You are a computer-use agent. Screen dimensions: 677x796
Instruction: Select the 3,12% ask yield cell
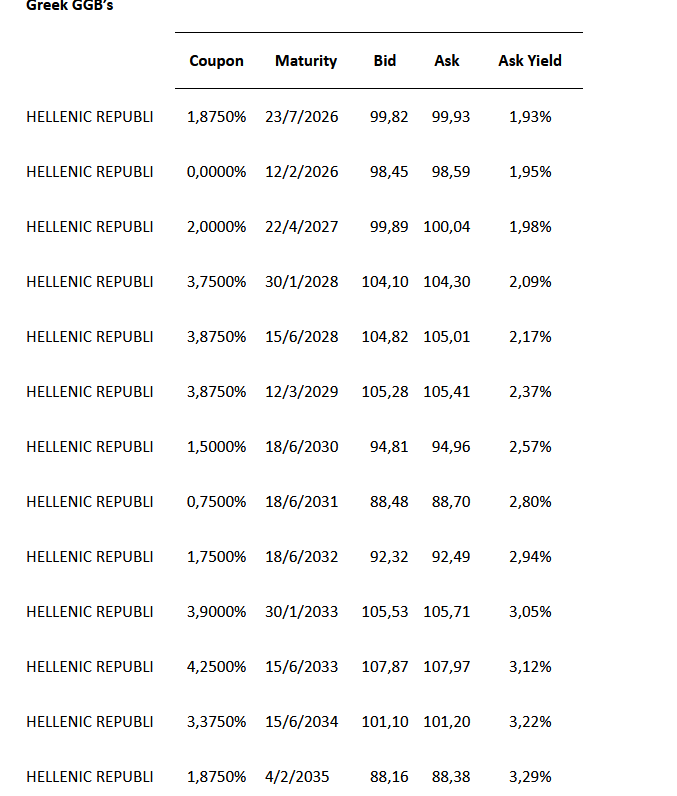530,667
